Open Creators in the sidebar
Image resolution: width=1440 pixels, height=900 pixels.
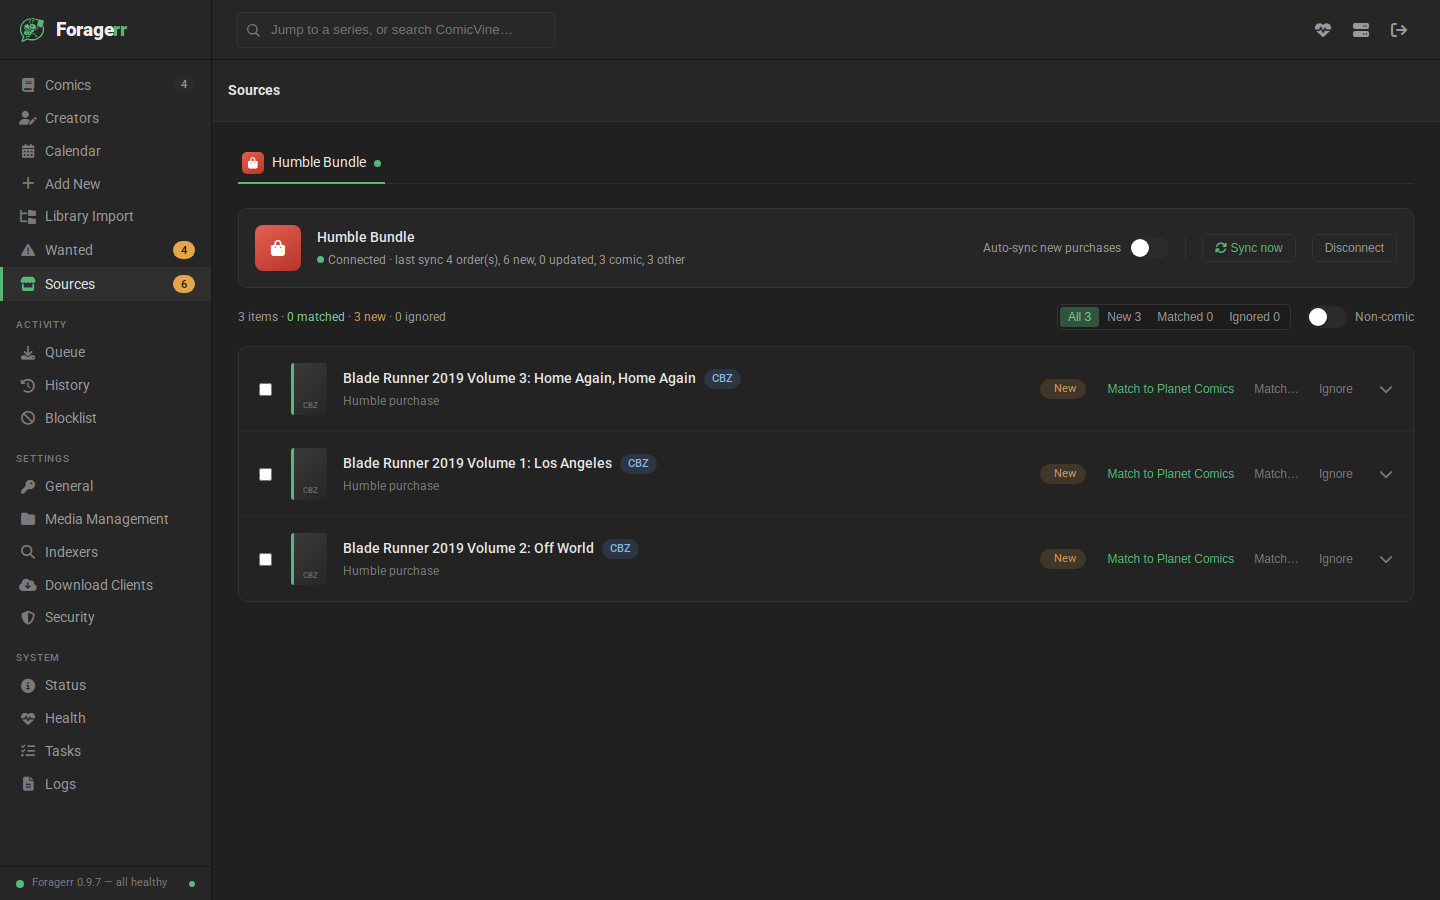pyautogui.click(x=106, y=118)
